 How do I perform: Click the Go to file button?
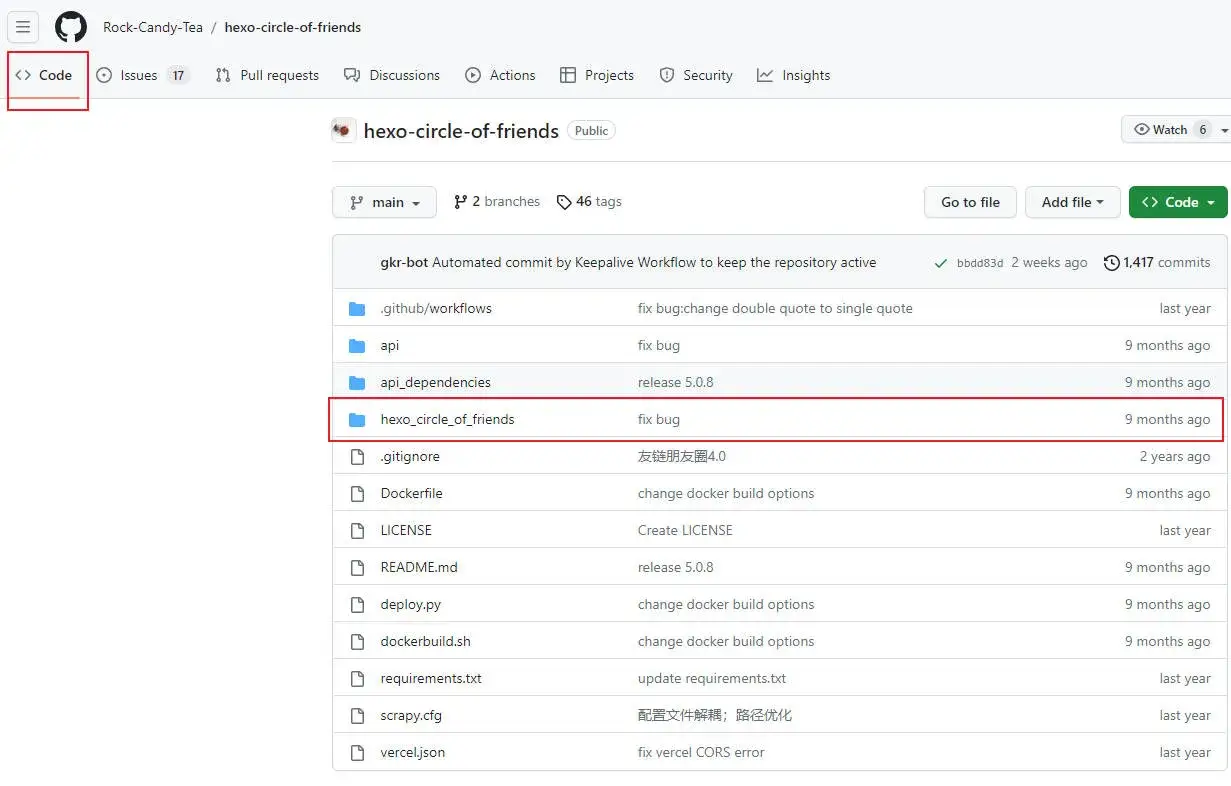tap(970, 202)
